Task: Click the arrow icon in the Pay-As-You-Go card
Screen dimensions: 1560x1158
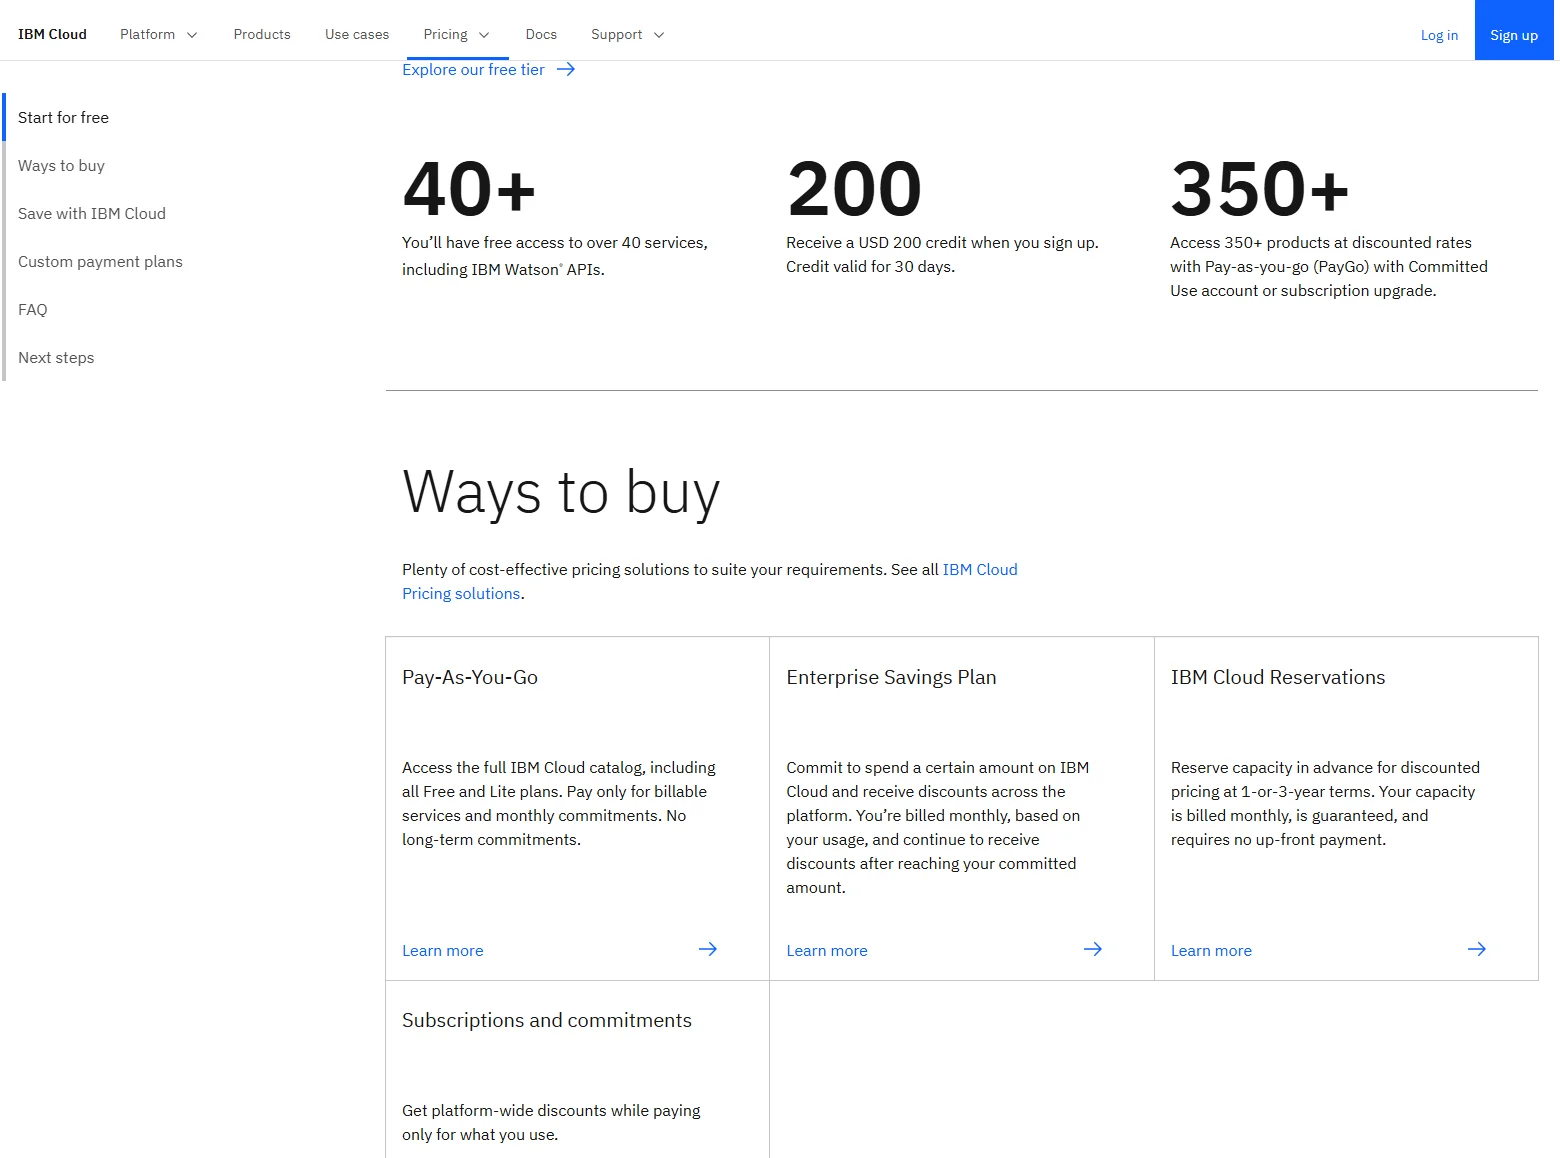Action: pos(708,949)
